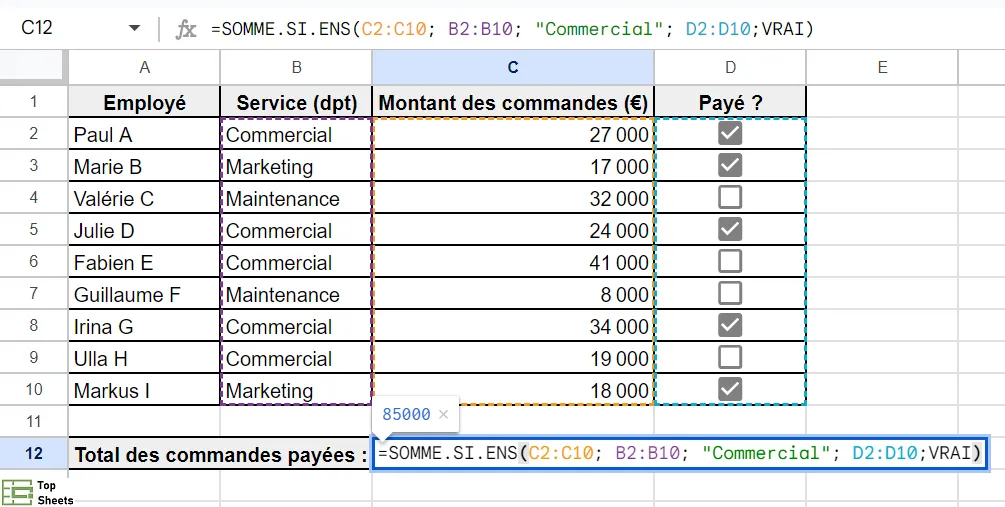Click inside the formula bar text
The image size is (1005, 507).
pyautogui.click(x=511, y=29)
